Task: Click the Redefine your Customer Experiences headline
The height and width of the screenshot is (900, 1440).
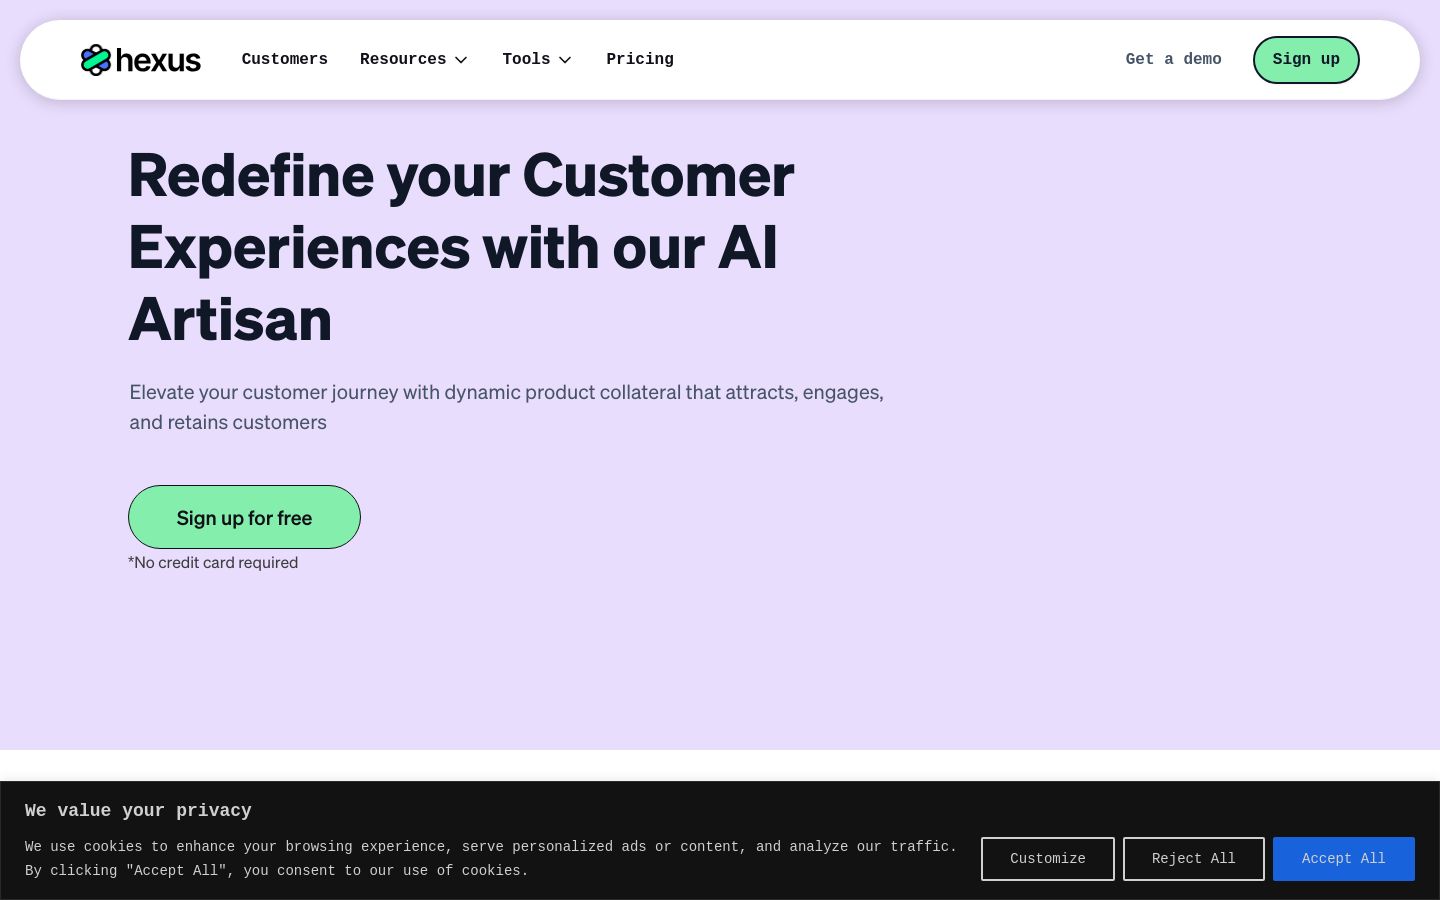Action: (x=461, y=247)
